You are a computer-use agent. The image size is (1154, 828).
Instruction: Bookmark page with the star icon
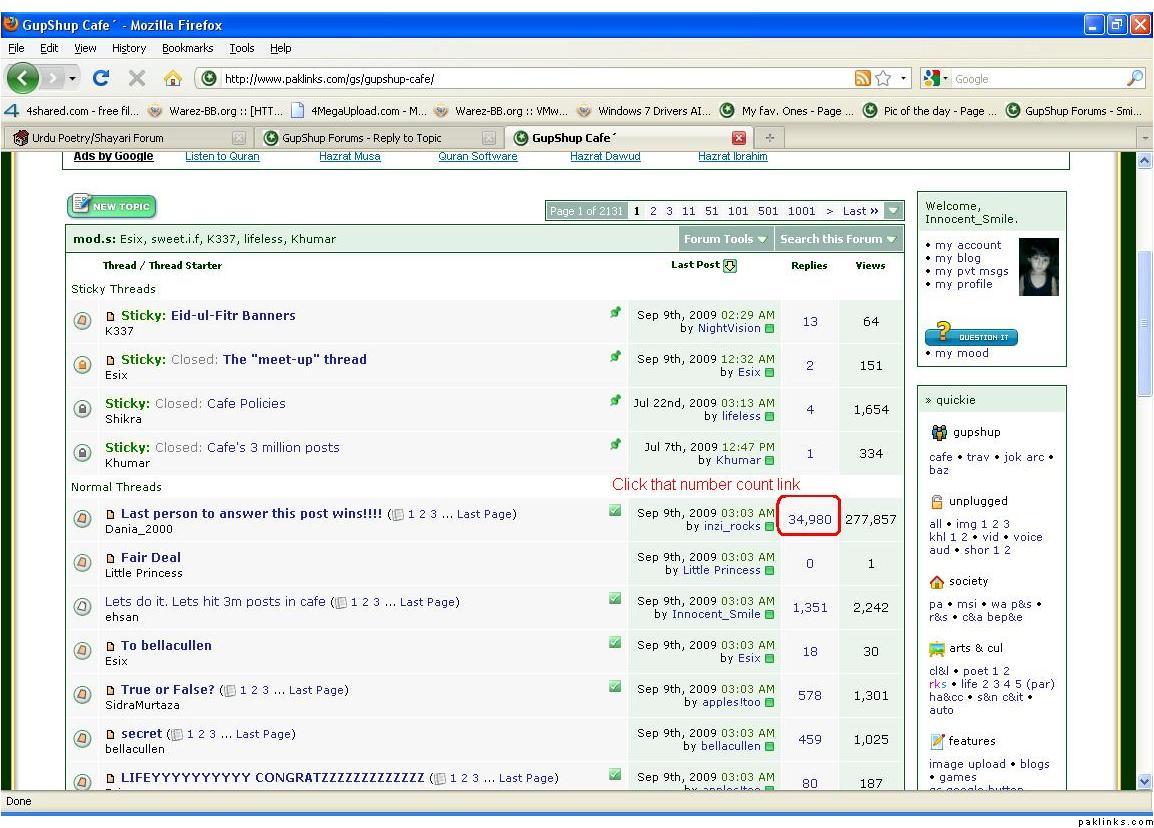pos(884,79)
